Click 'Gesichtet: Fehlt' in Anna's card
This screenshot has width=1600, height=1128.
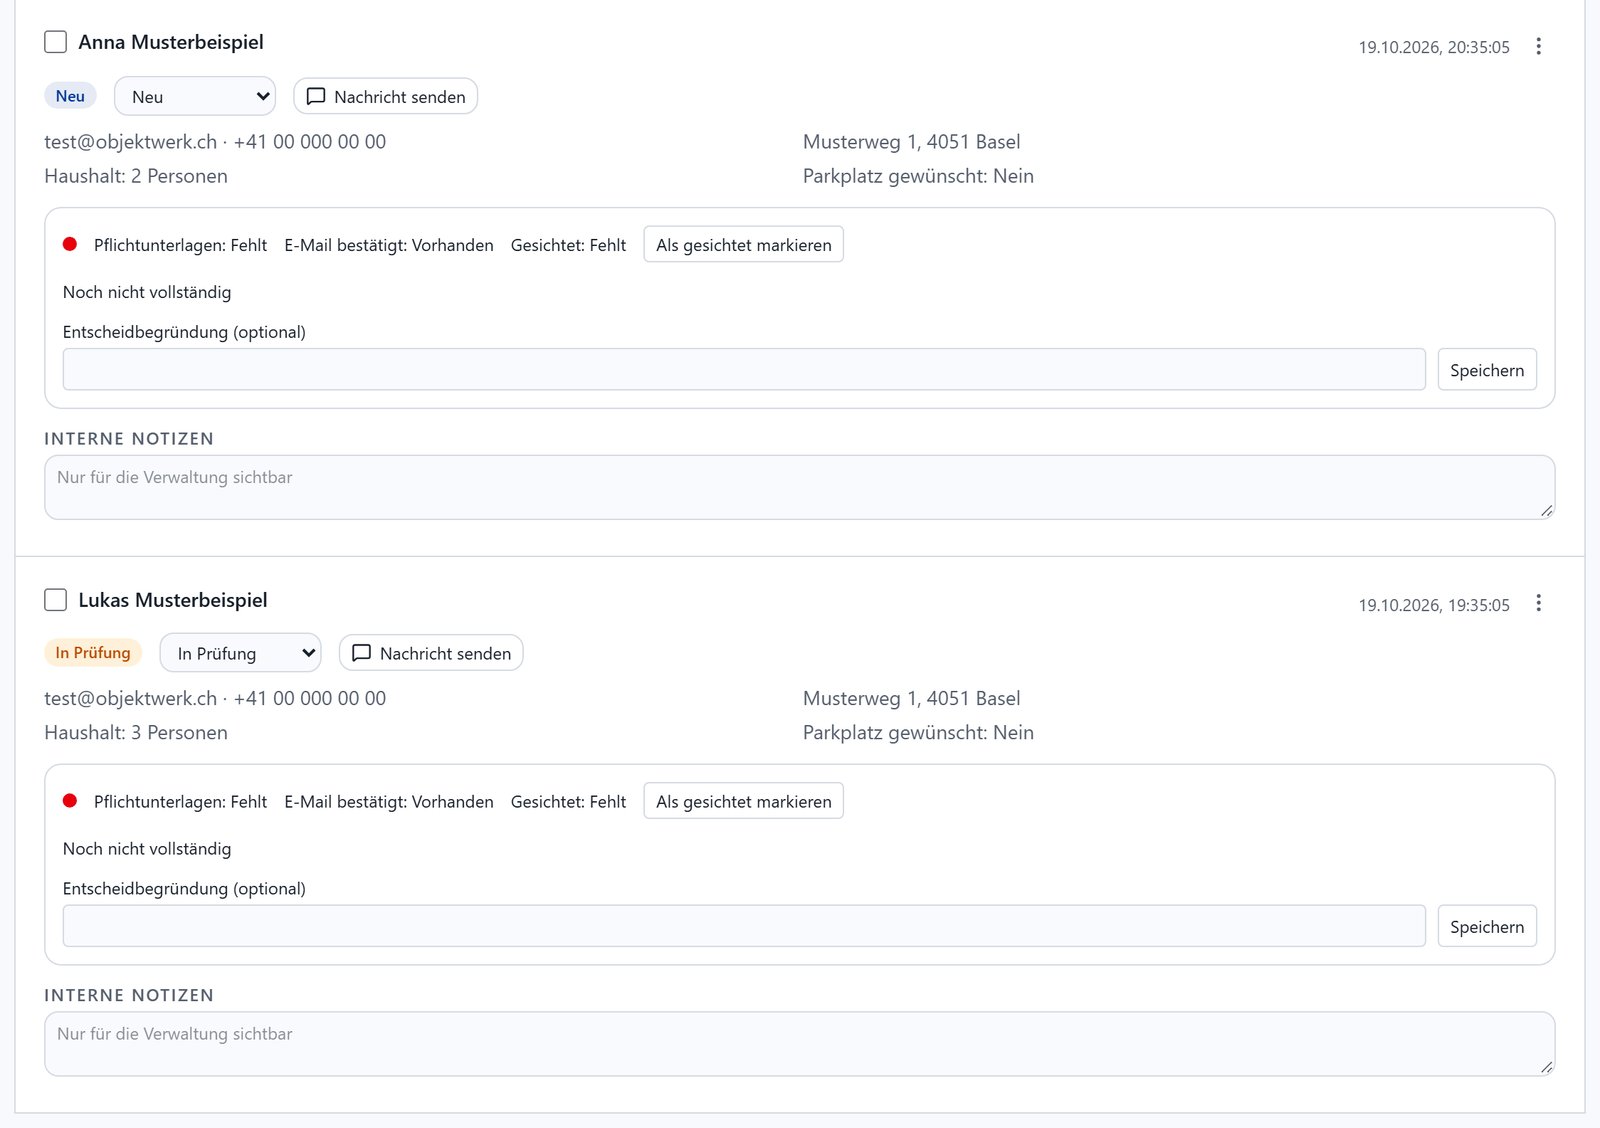(x=568, y=245)
